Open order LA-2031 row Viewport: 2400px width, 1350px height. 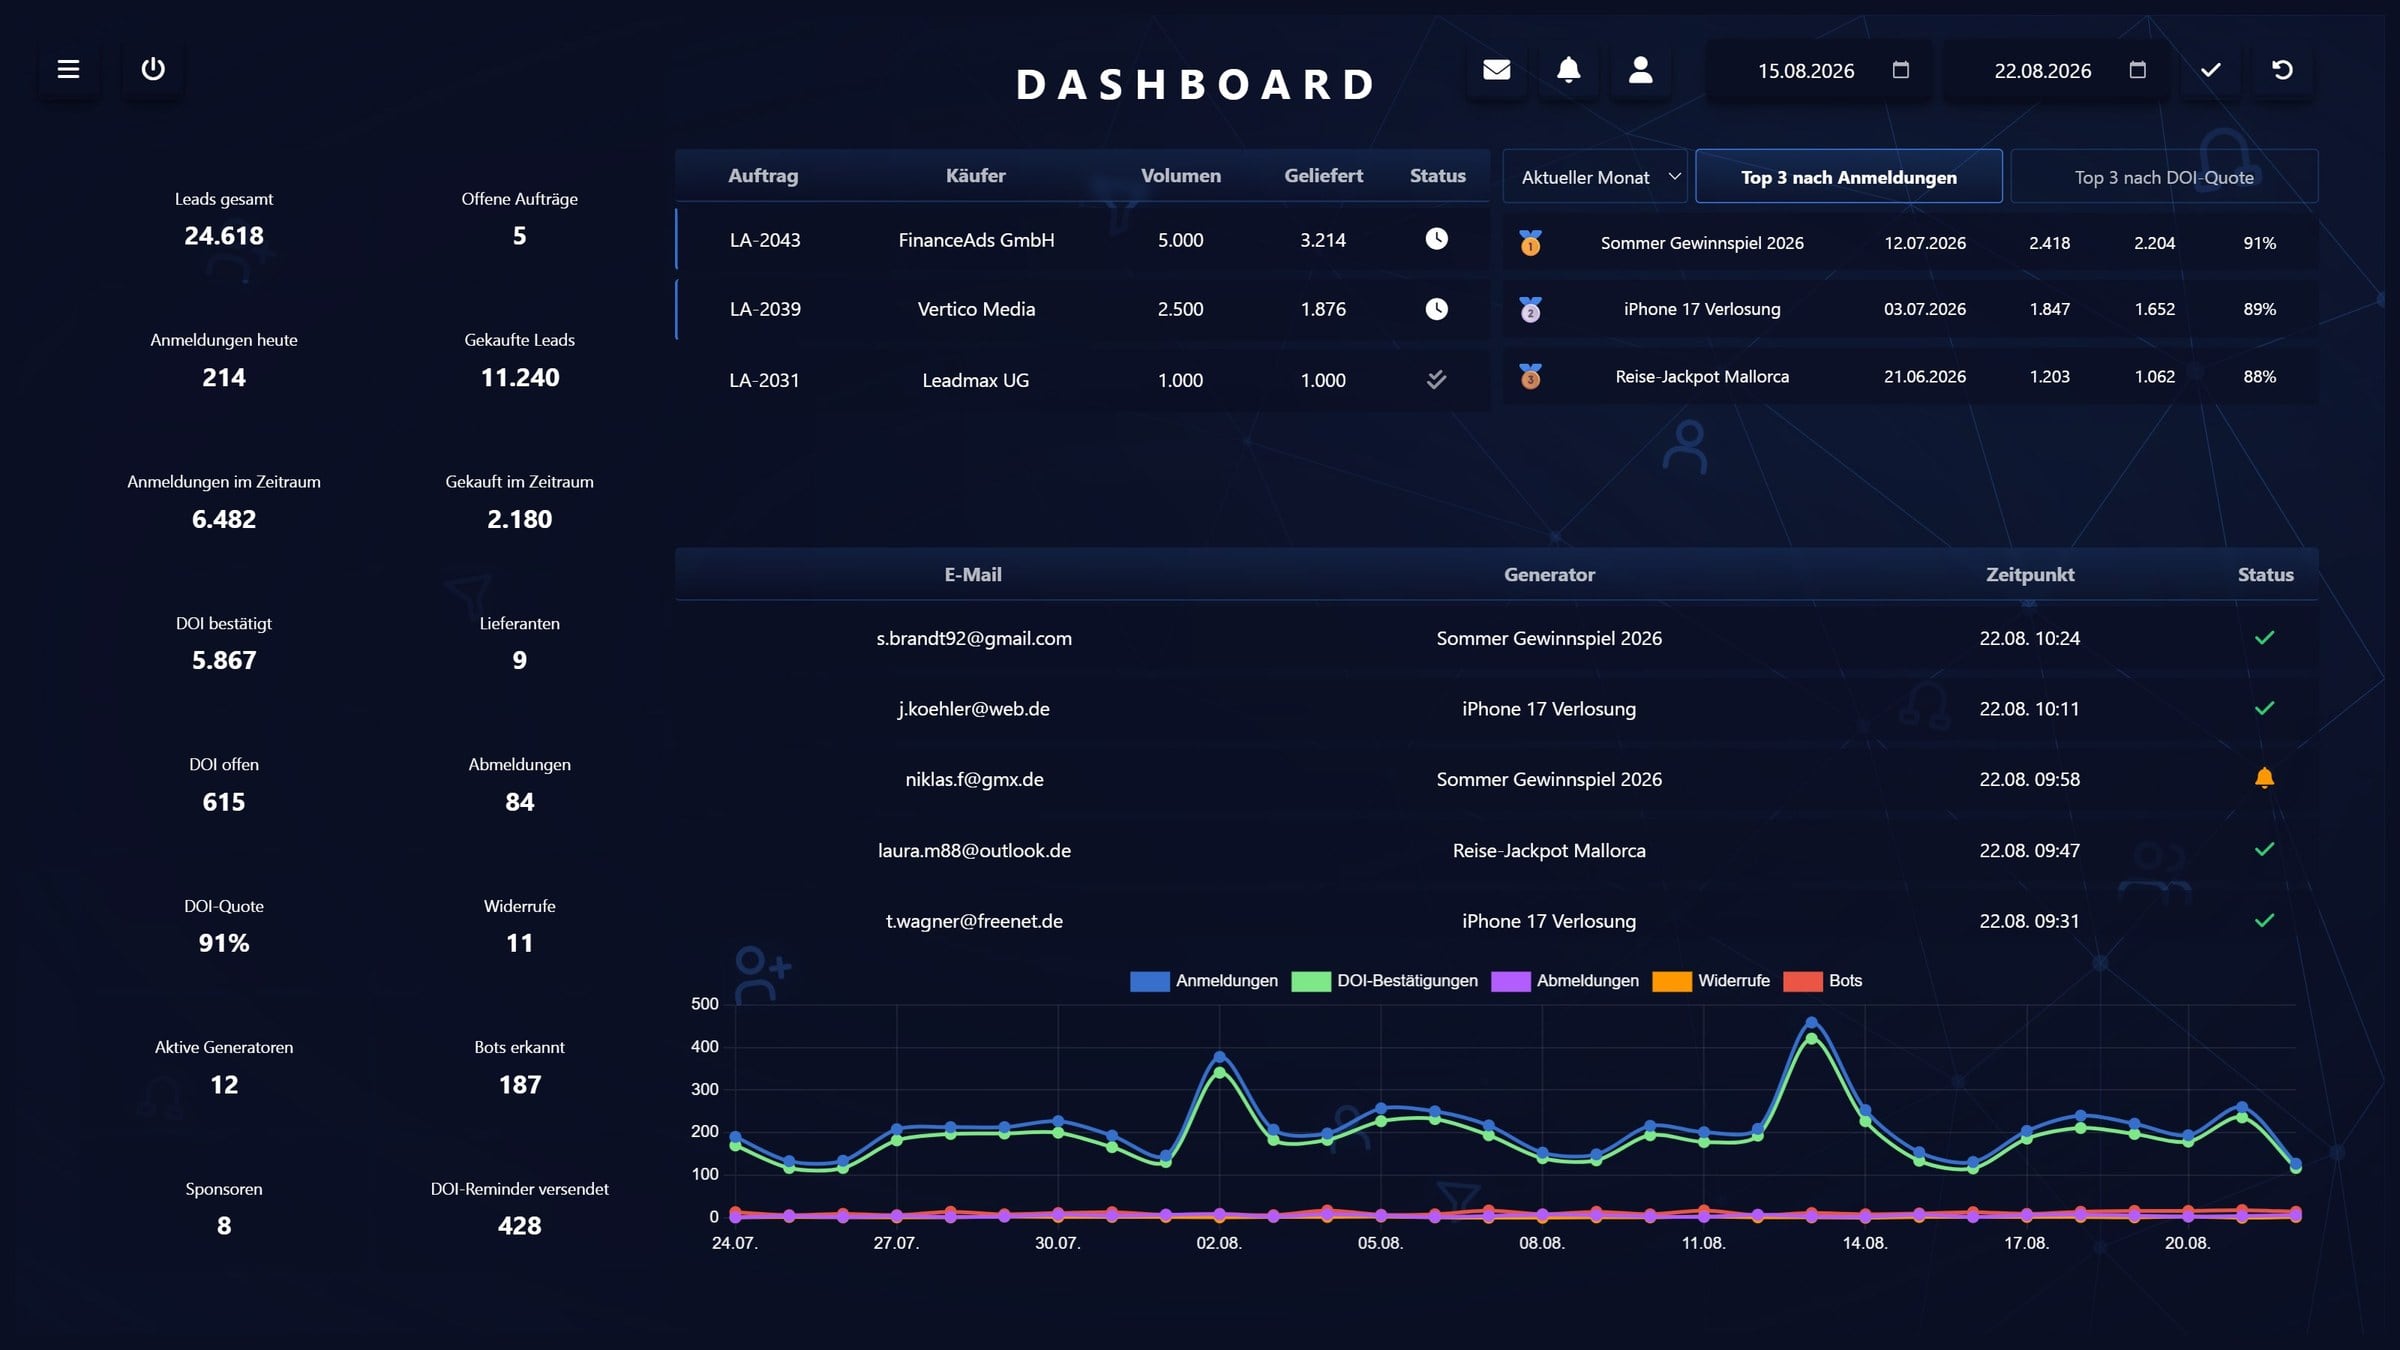[x=1083, y=380]
